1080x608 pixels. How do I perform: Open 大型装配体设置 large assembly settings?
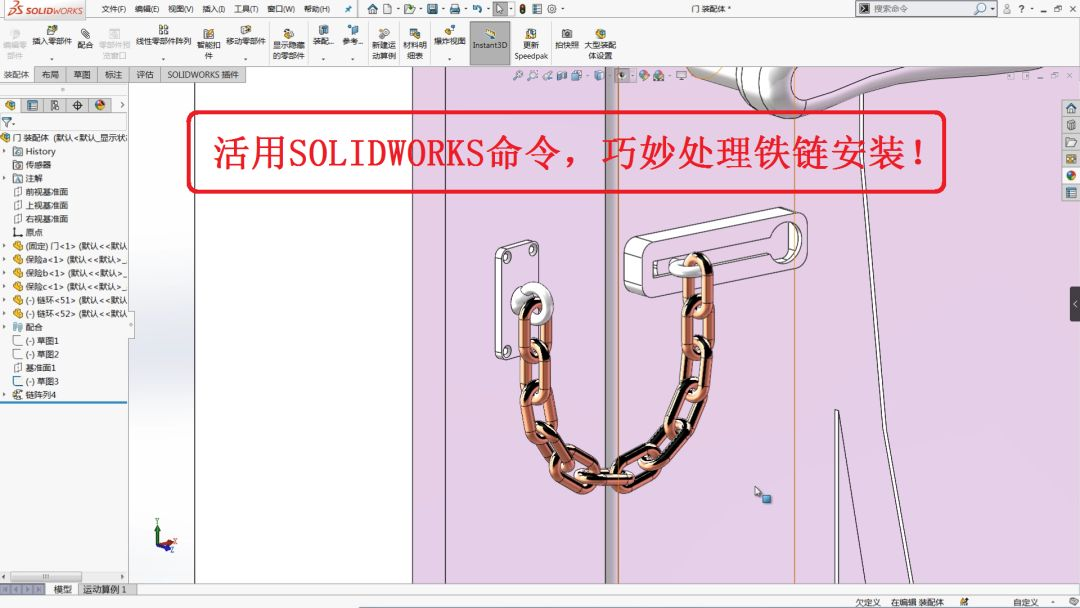600,44
